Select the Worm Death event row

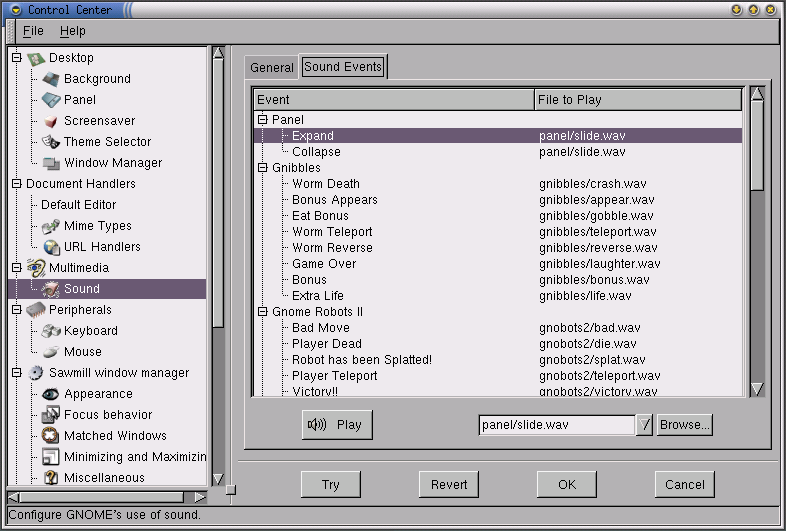(x=326, y=184)
